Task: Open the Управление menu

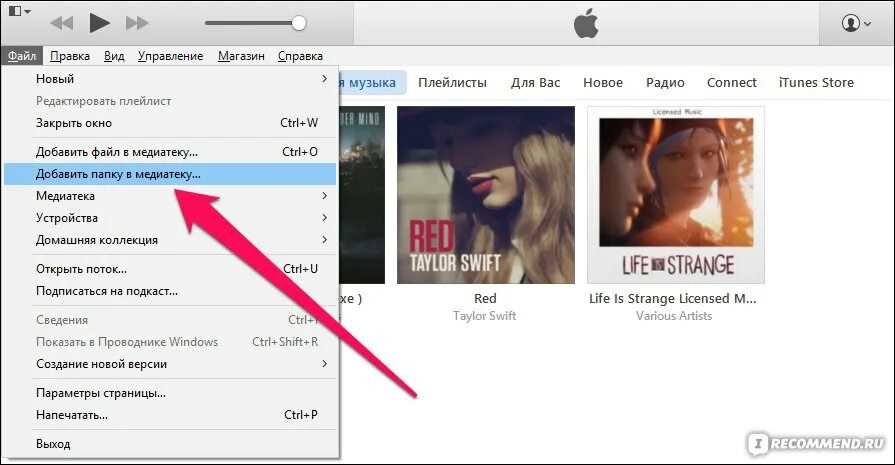Action: pyautogui.click(x=170, y=56)
